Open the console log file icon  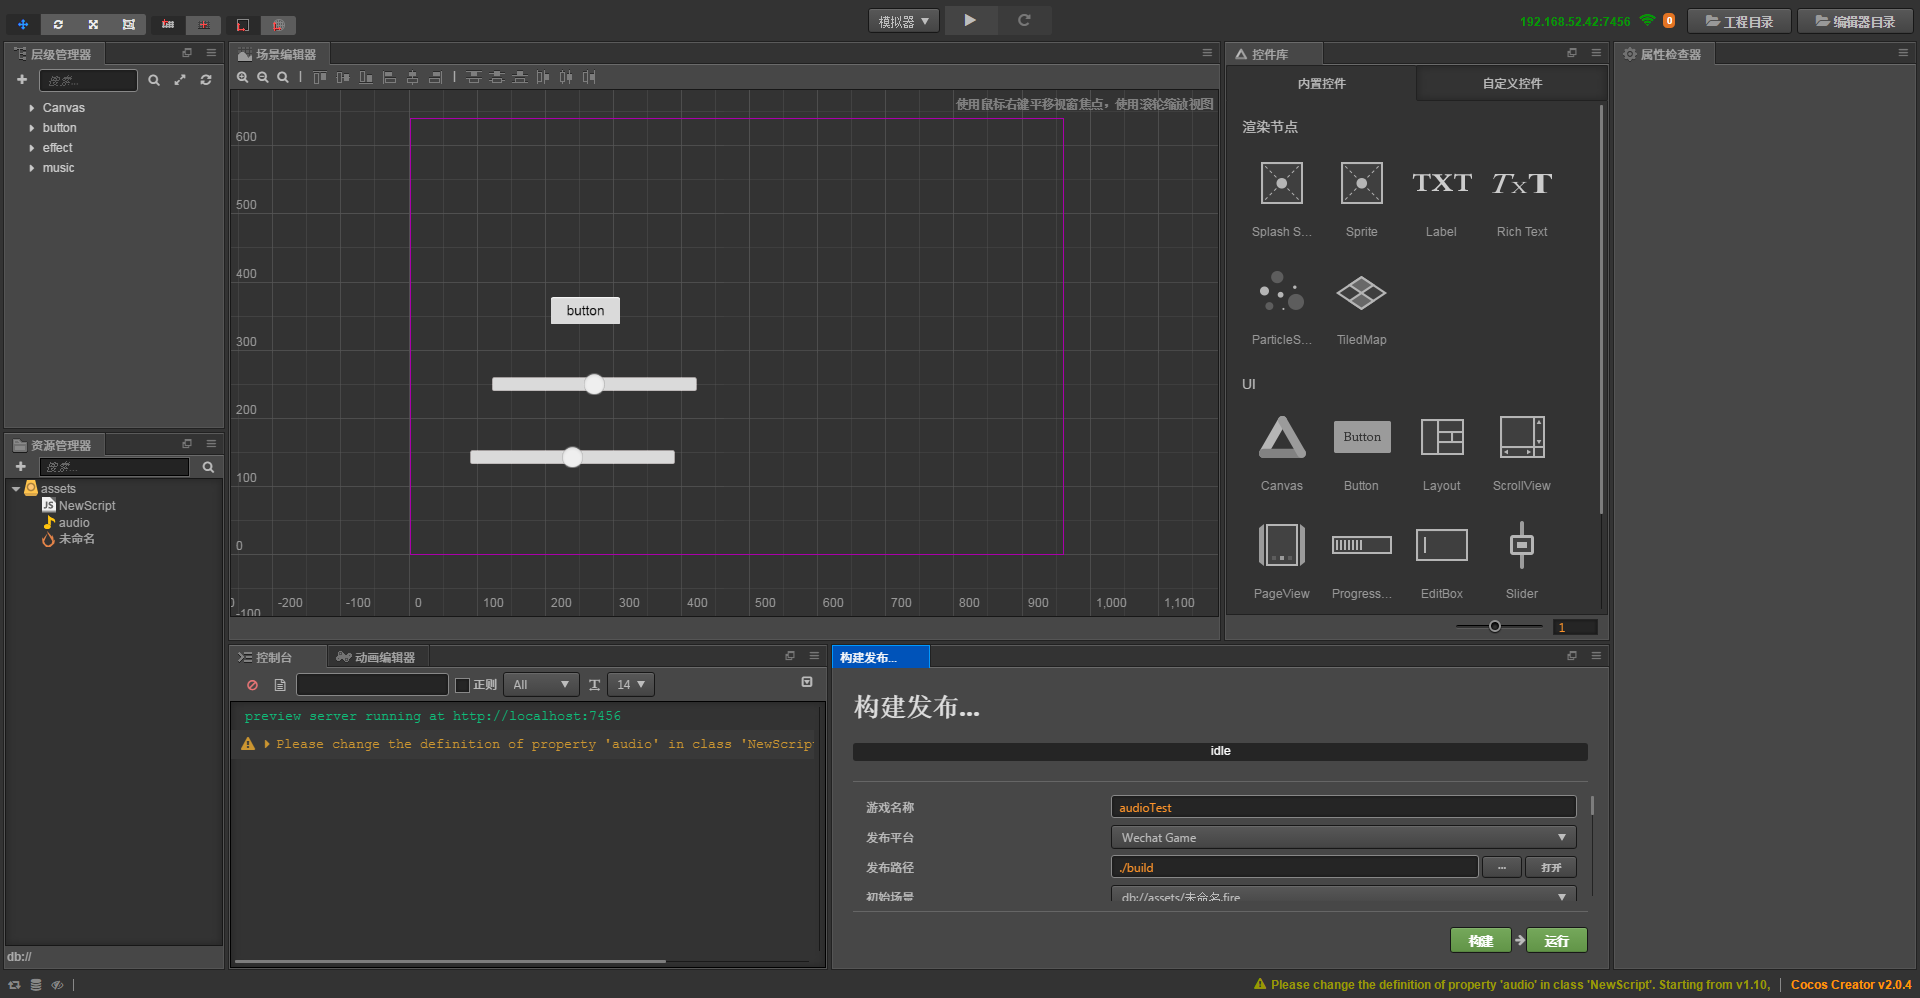(280, 685)
